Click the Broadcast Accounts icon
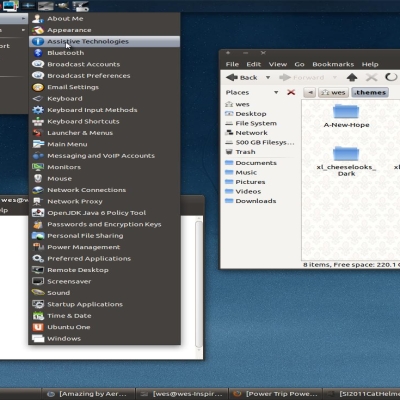The image size is (400, 400). click(38, 64)
